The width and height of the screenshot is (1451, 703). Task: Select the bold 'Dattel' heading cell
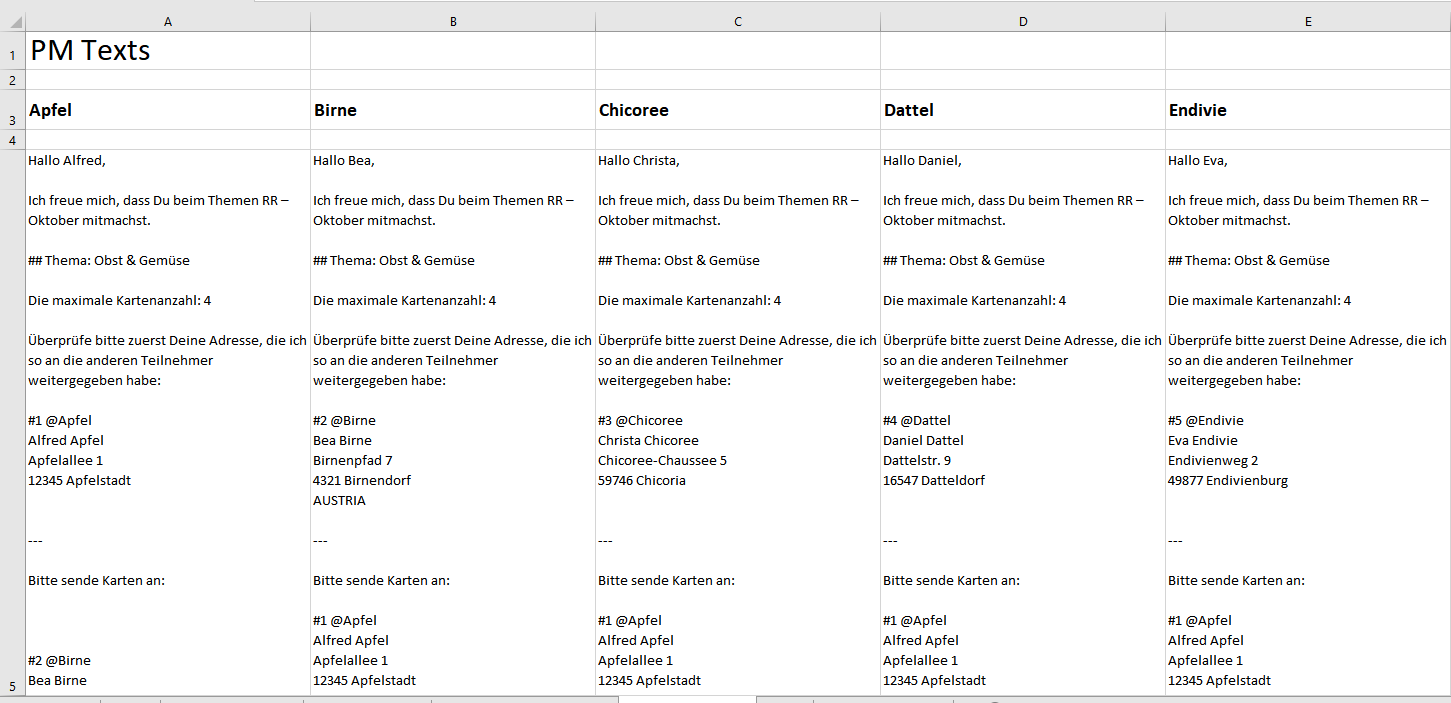[x=1023, y=110]
